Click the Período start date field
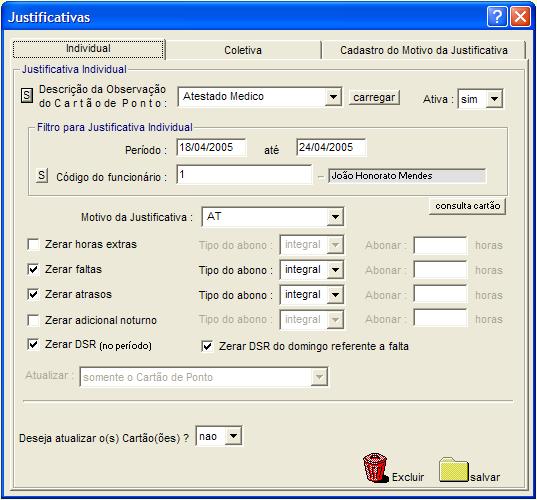This screenshot has width=537, height=500. [x=211, y=147]
